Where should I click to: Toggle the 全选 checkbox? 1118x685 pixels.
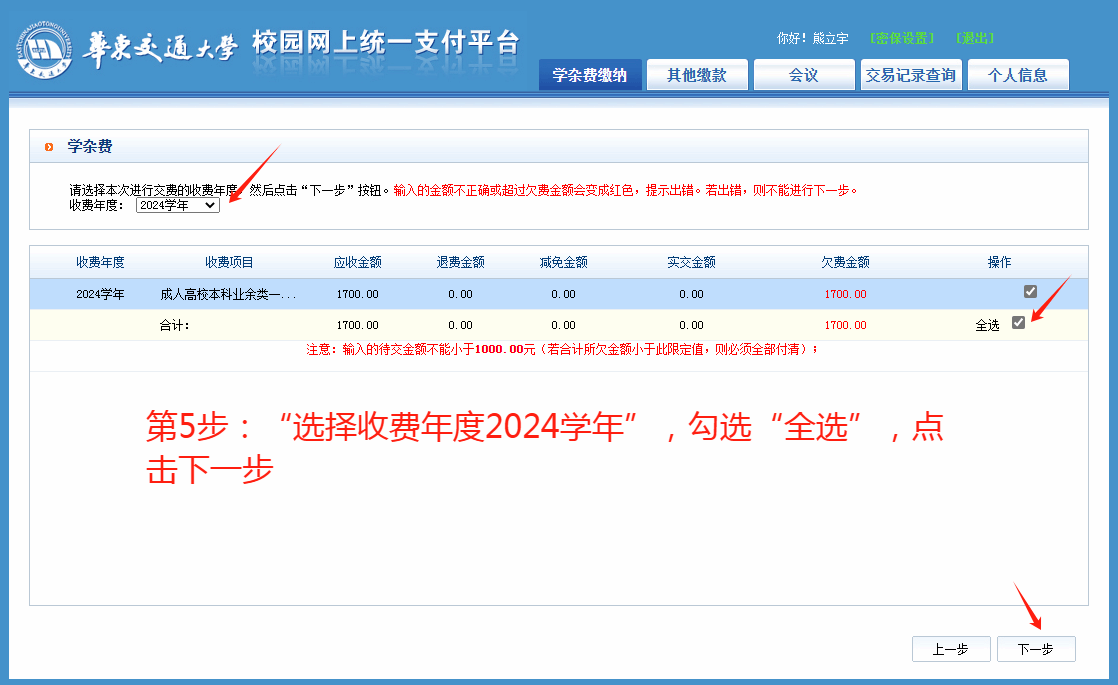point(1018,323)
